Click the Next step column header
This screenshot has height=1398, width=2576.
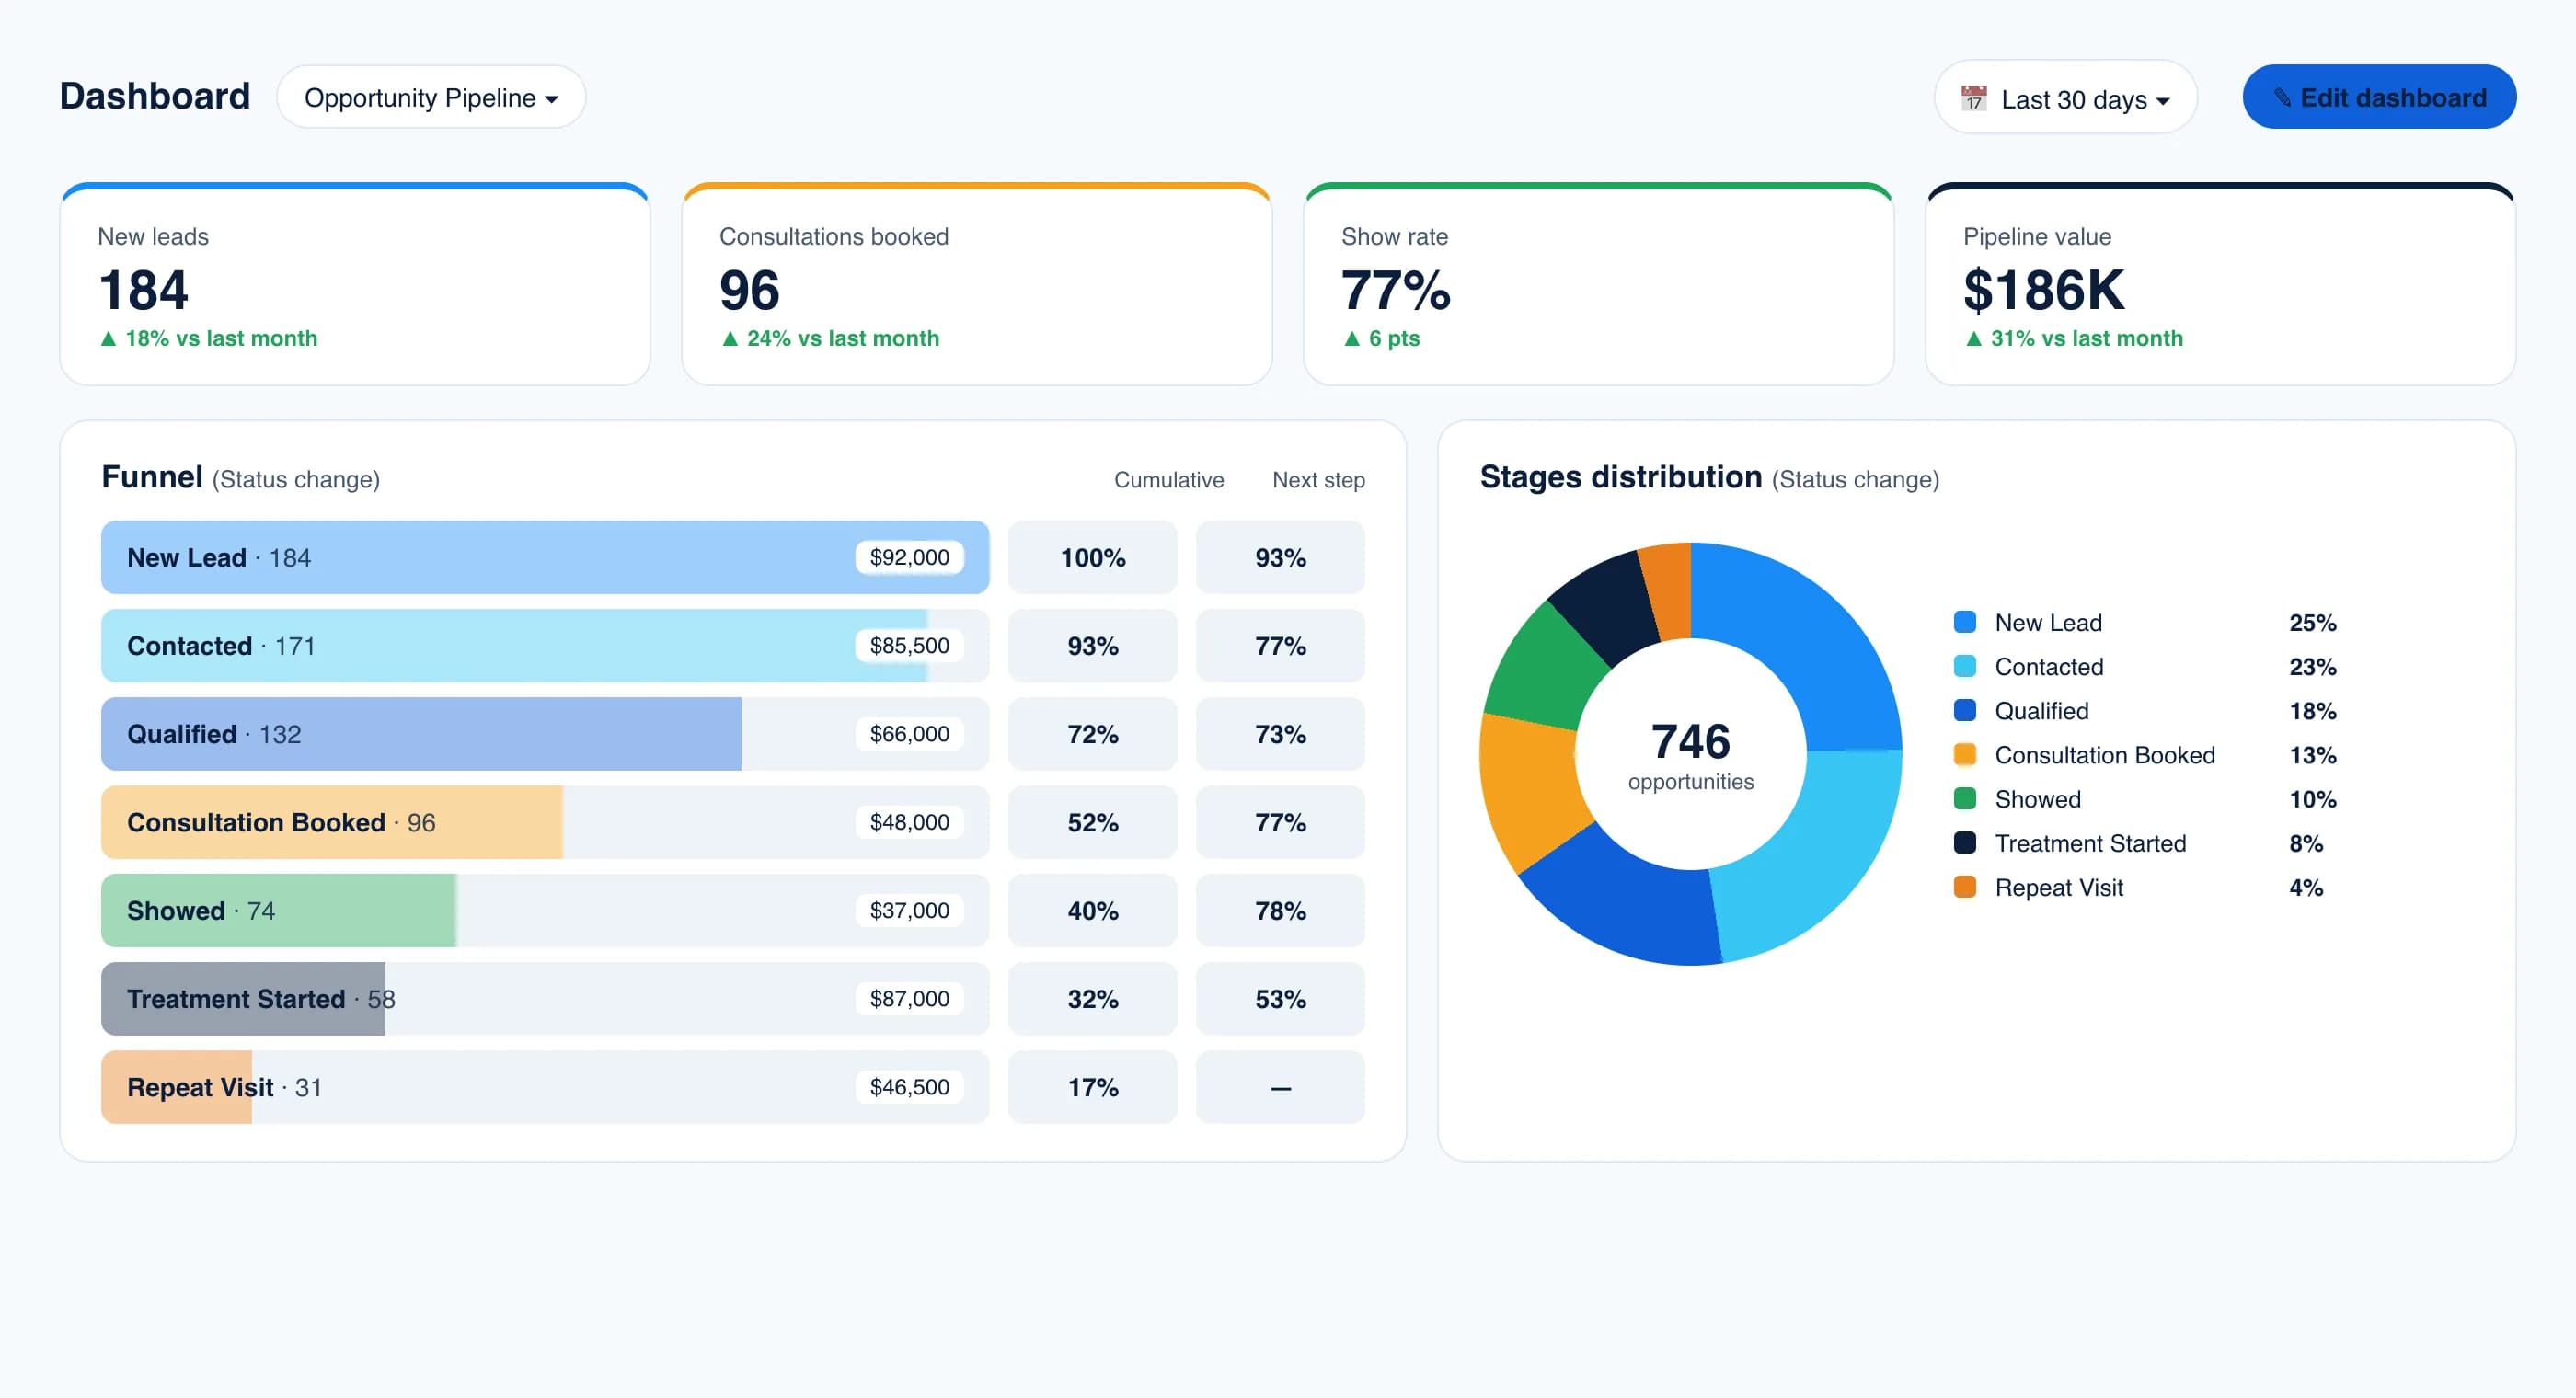(1318, 480)
